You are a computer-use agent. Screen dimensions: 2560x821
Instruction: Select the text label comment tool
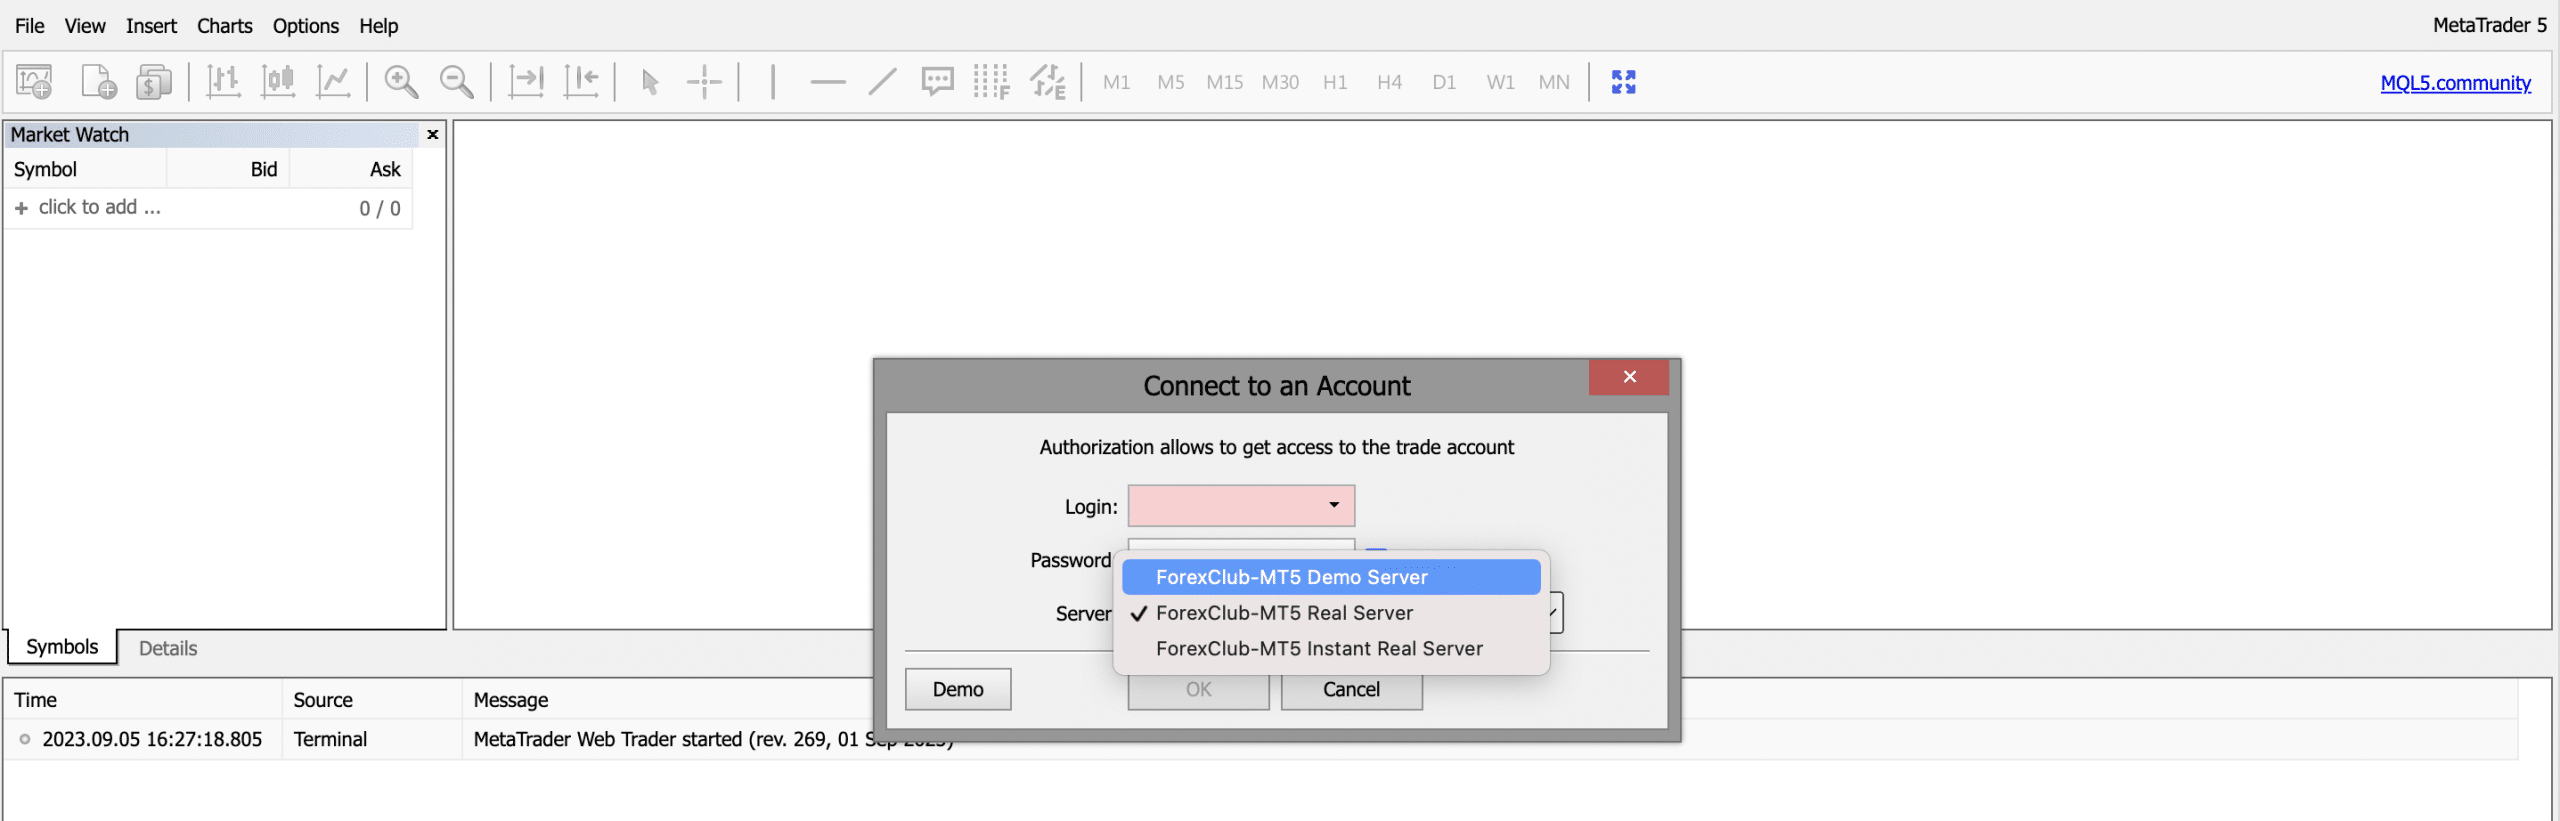tap(937, 82)
